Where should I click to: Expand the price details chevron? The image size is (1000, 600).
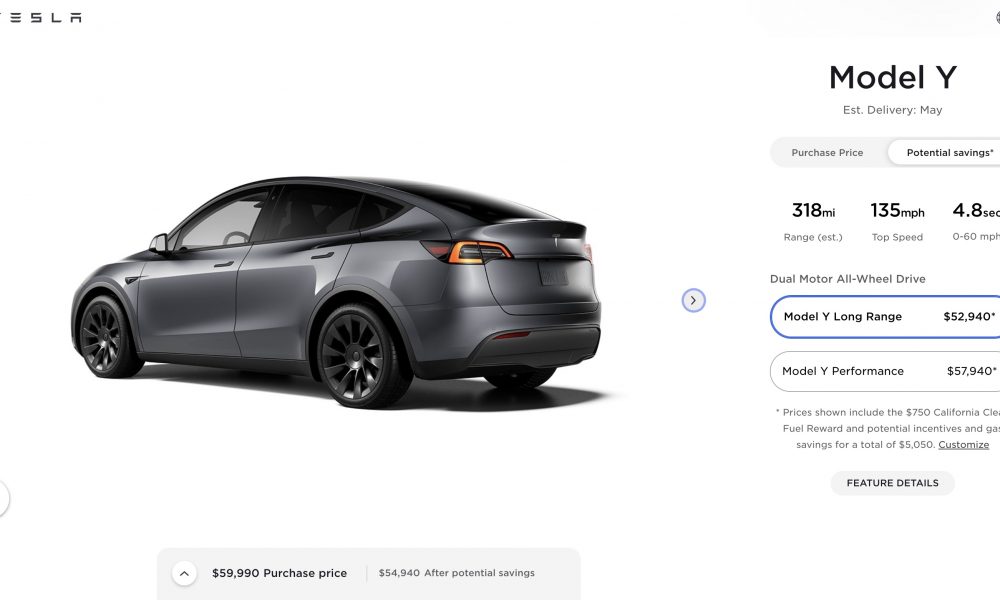coord(184,573)
